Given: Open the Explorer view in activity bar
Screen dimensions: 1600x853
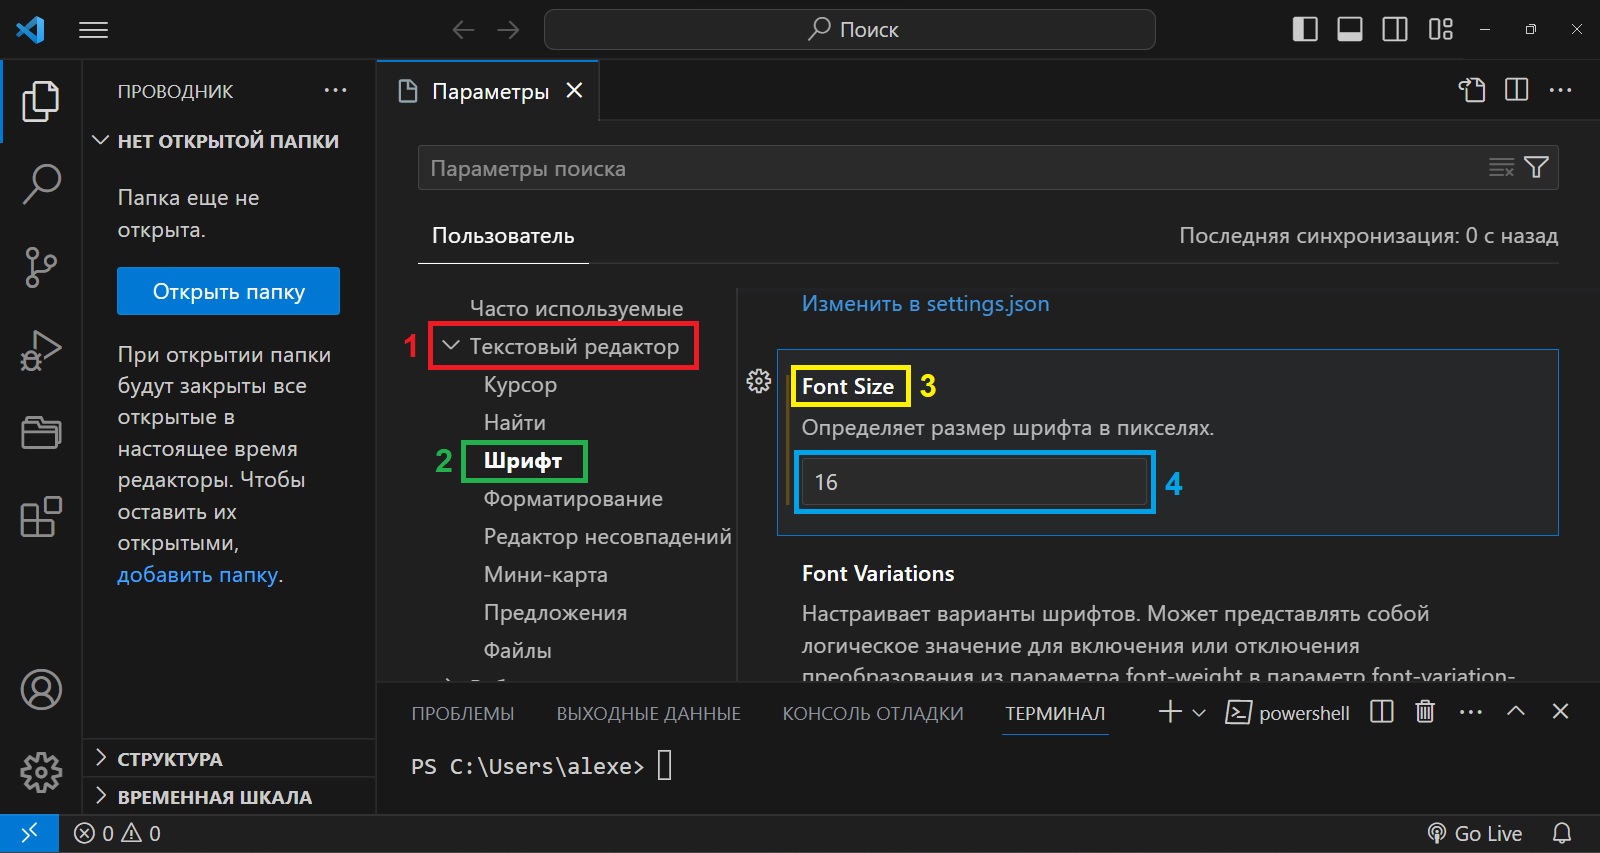Looking at the screenshot, I should (41, 102).
